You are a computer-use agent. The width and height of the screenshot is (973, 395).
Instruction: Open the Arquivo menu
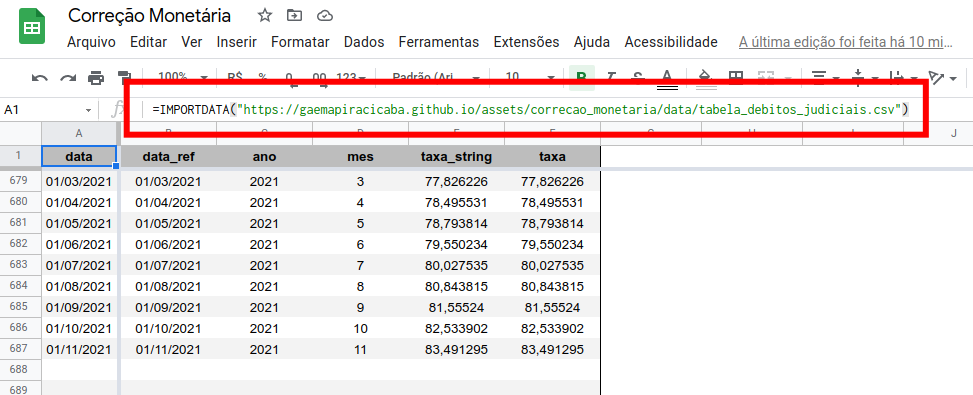pyautogui.click(x=91, y=42)
